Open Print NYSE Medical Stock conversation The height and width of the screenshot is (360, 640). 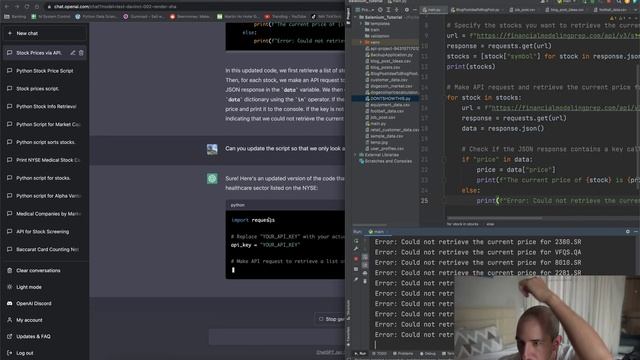point(44,160)
